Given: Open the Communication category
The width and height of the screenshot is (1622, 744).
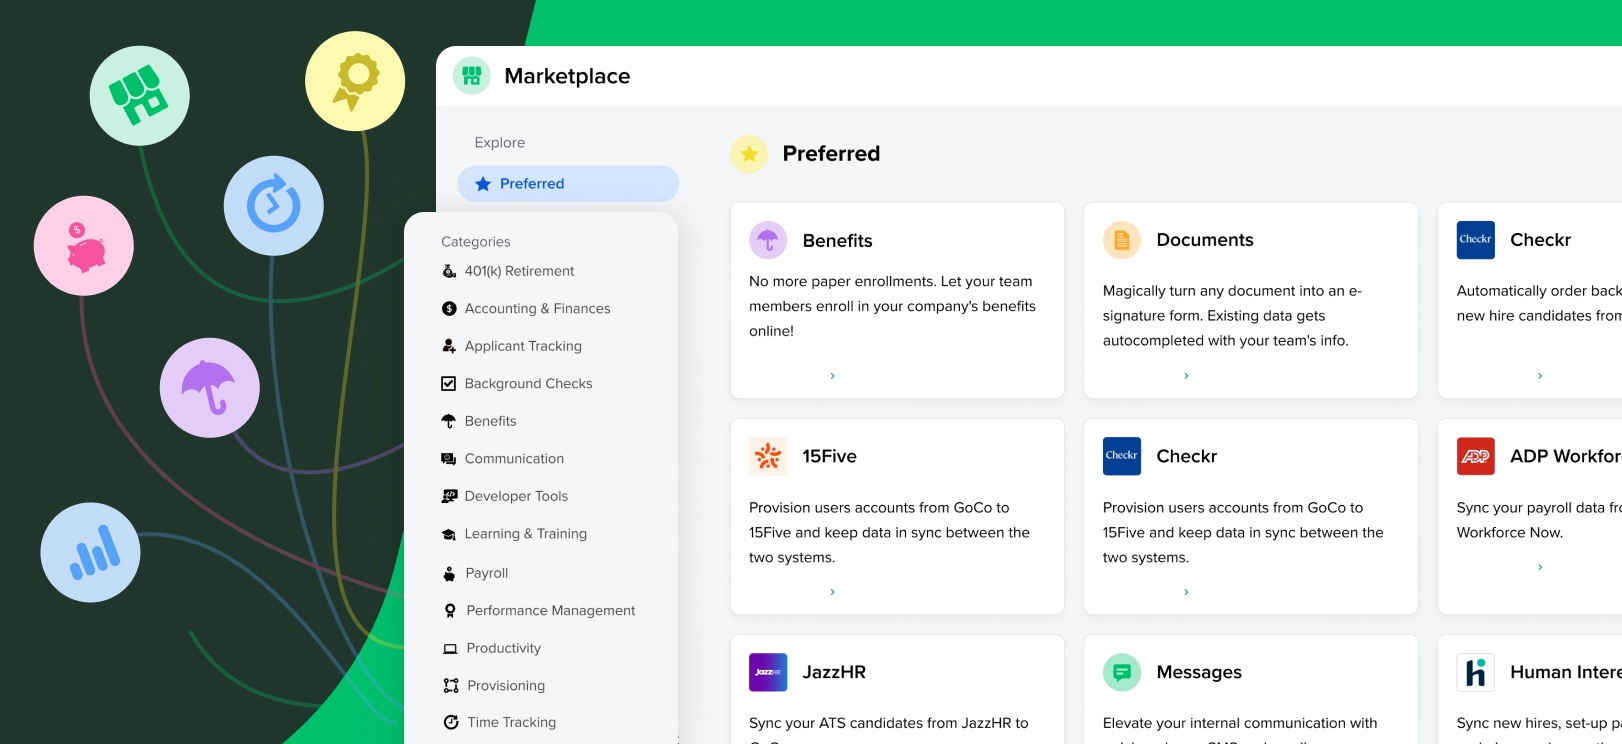Looking at the screenshot, I should coord(514,459).
